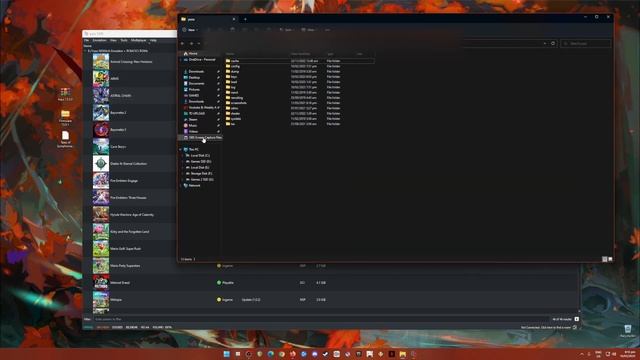Switch Explorer to details view toggle

[x=605, y=259]
